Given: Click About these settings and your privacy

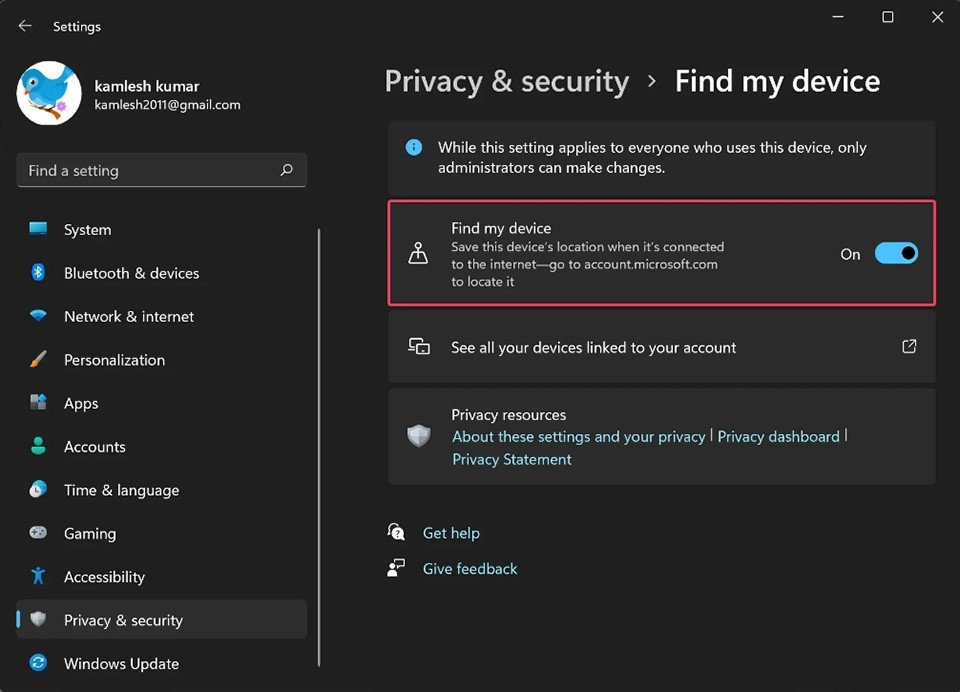Looking at the screenshot, I should point(578,436).
